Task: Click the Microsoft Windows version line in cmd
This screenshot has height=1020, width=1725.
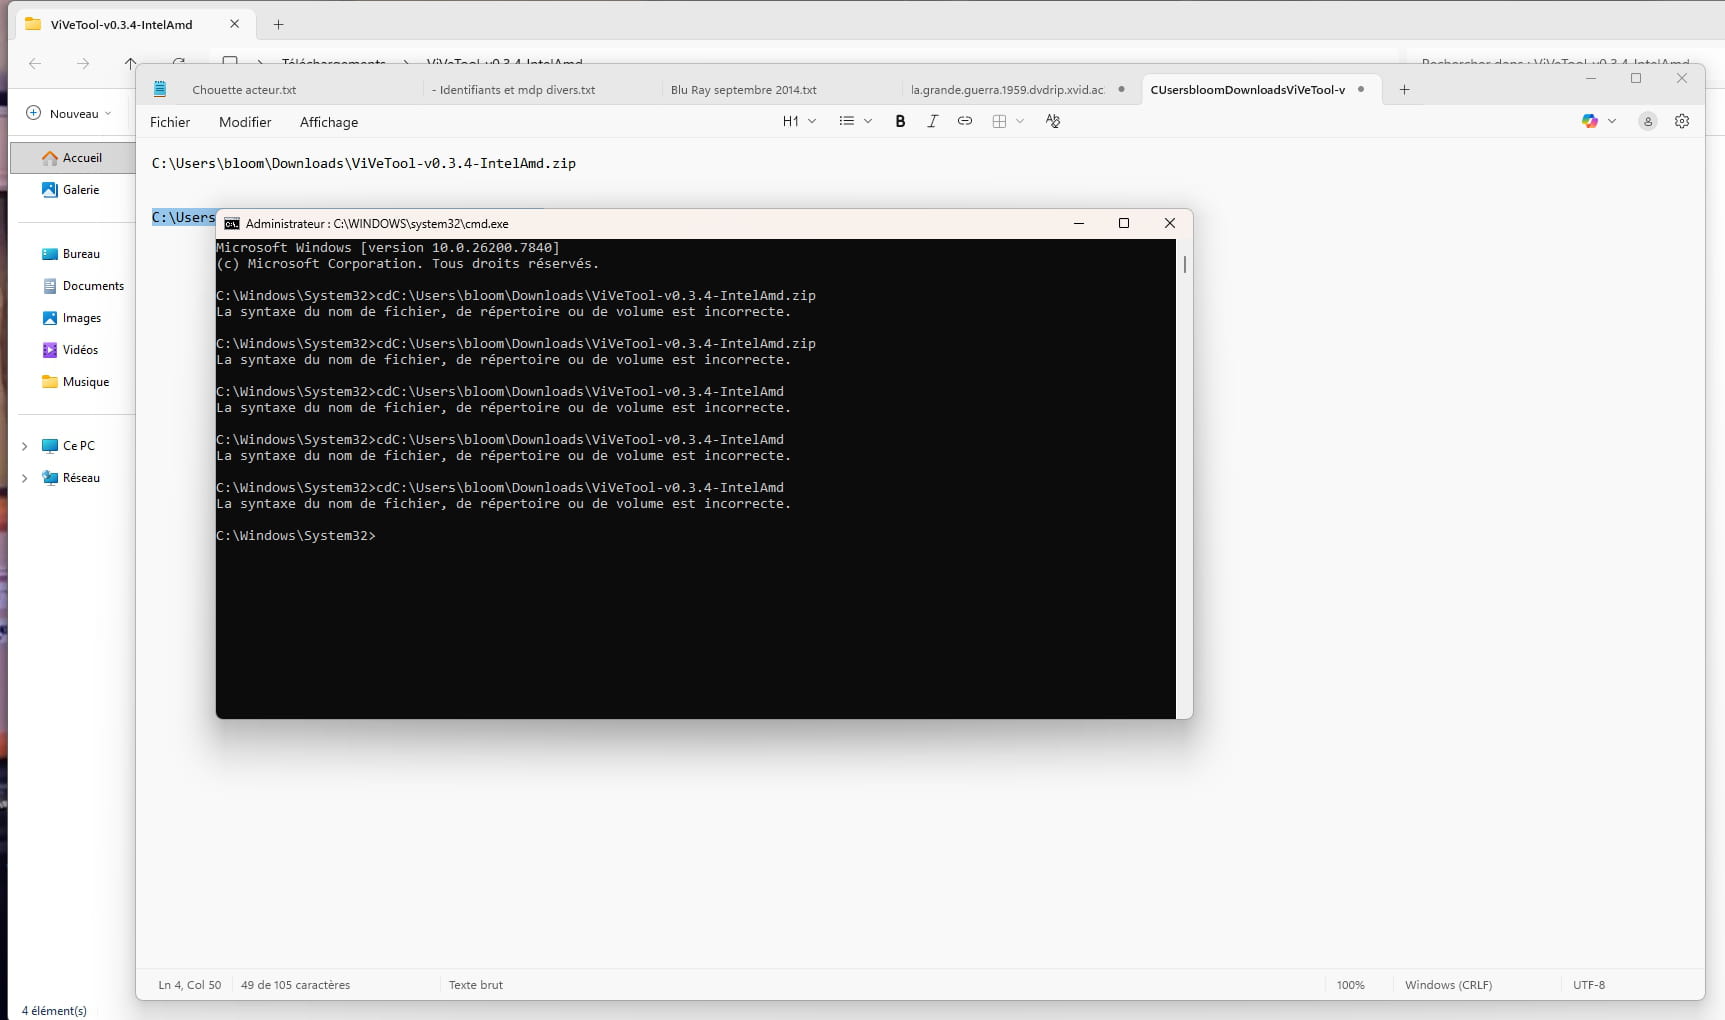Action: point(388,248)
